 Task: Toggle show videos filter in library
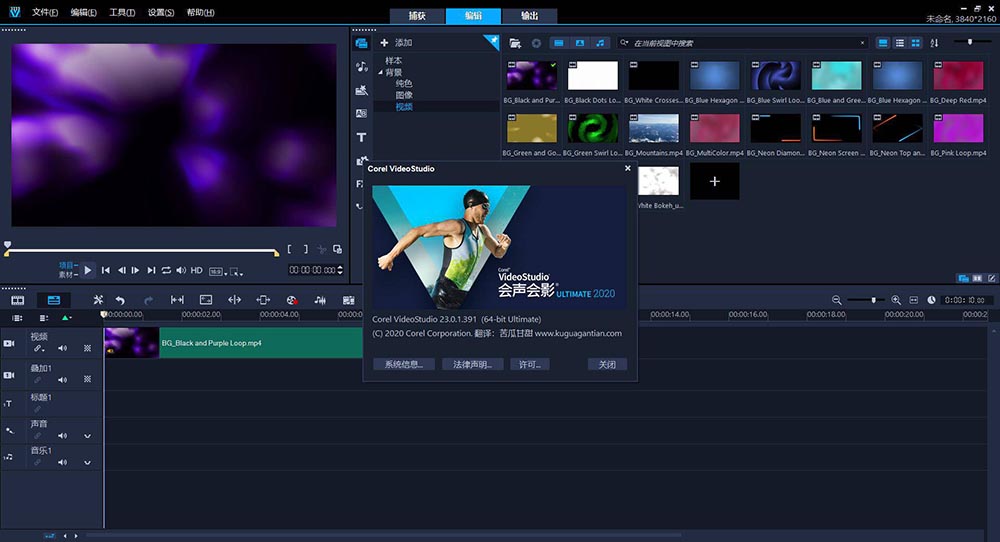(559, 43)
